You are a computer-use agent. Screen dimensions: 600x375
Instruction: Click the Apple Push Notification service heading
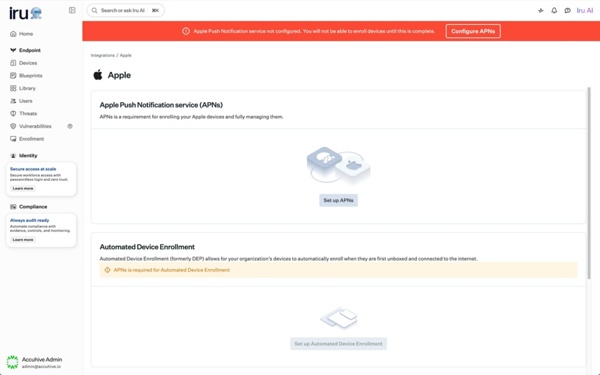coord(161,105)
